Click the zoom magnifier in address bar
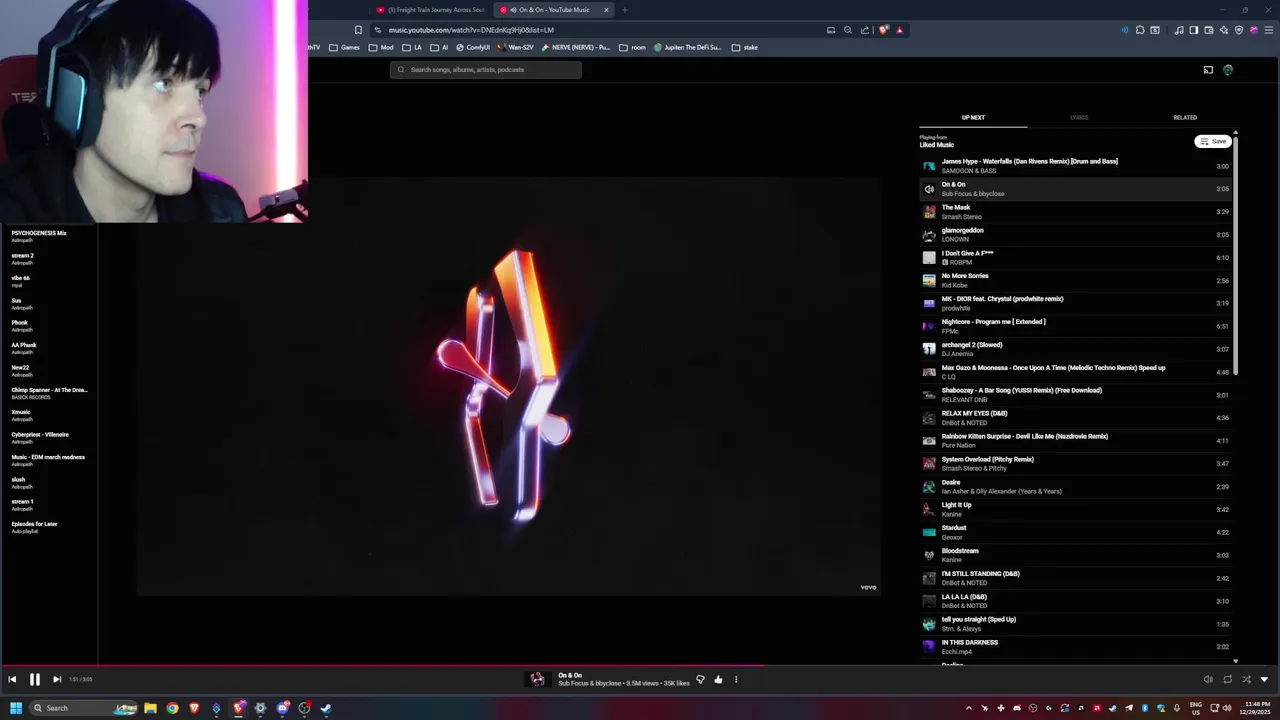Viewport: 1280px width, 720px height. pos(848,30)
